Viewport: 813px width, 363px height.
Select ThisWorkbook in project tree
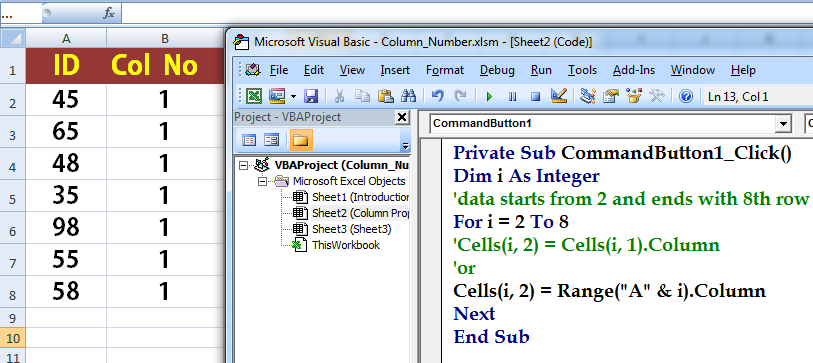[x=346, y=245]
